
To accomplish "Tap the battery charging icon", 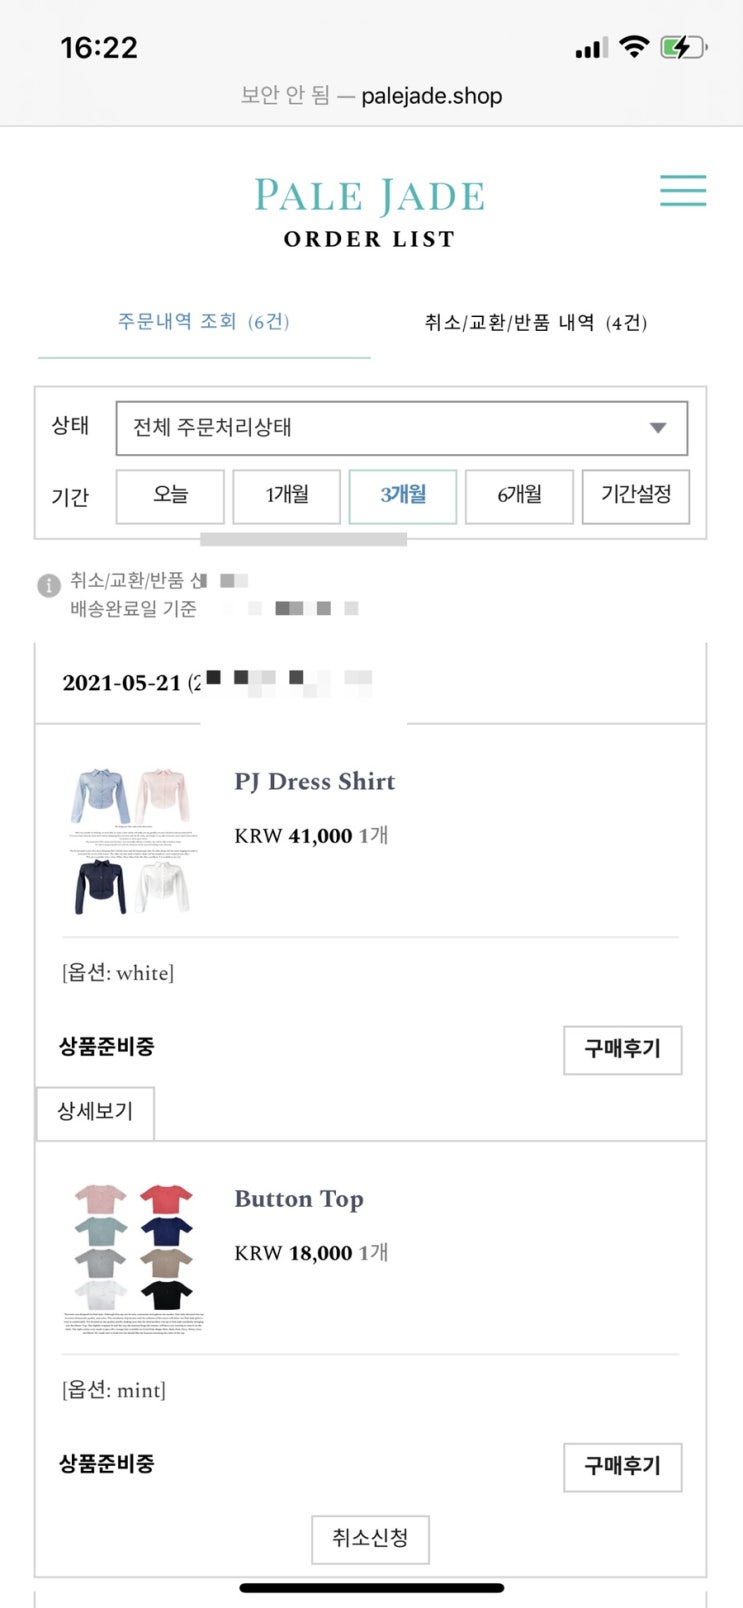I will point(683,47).
